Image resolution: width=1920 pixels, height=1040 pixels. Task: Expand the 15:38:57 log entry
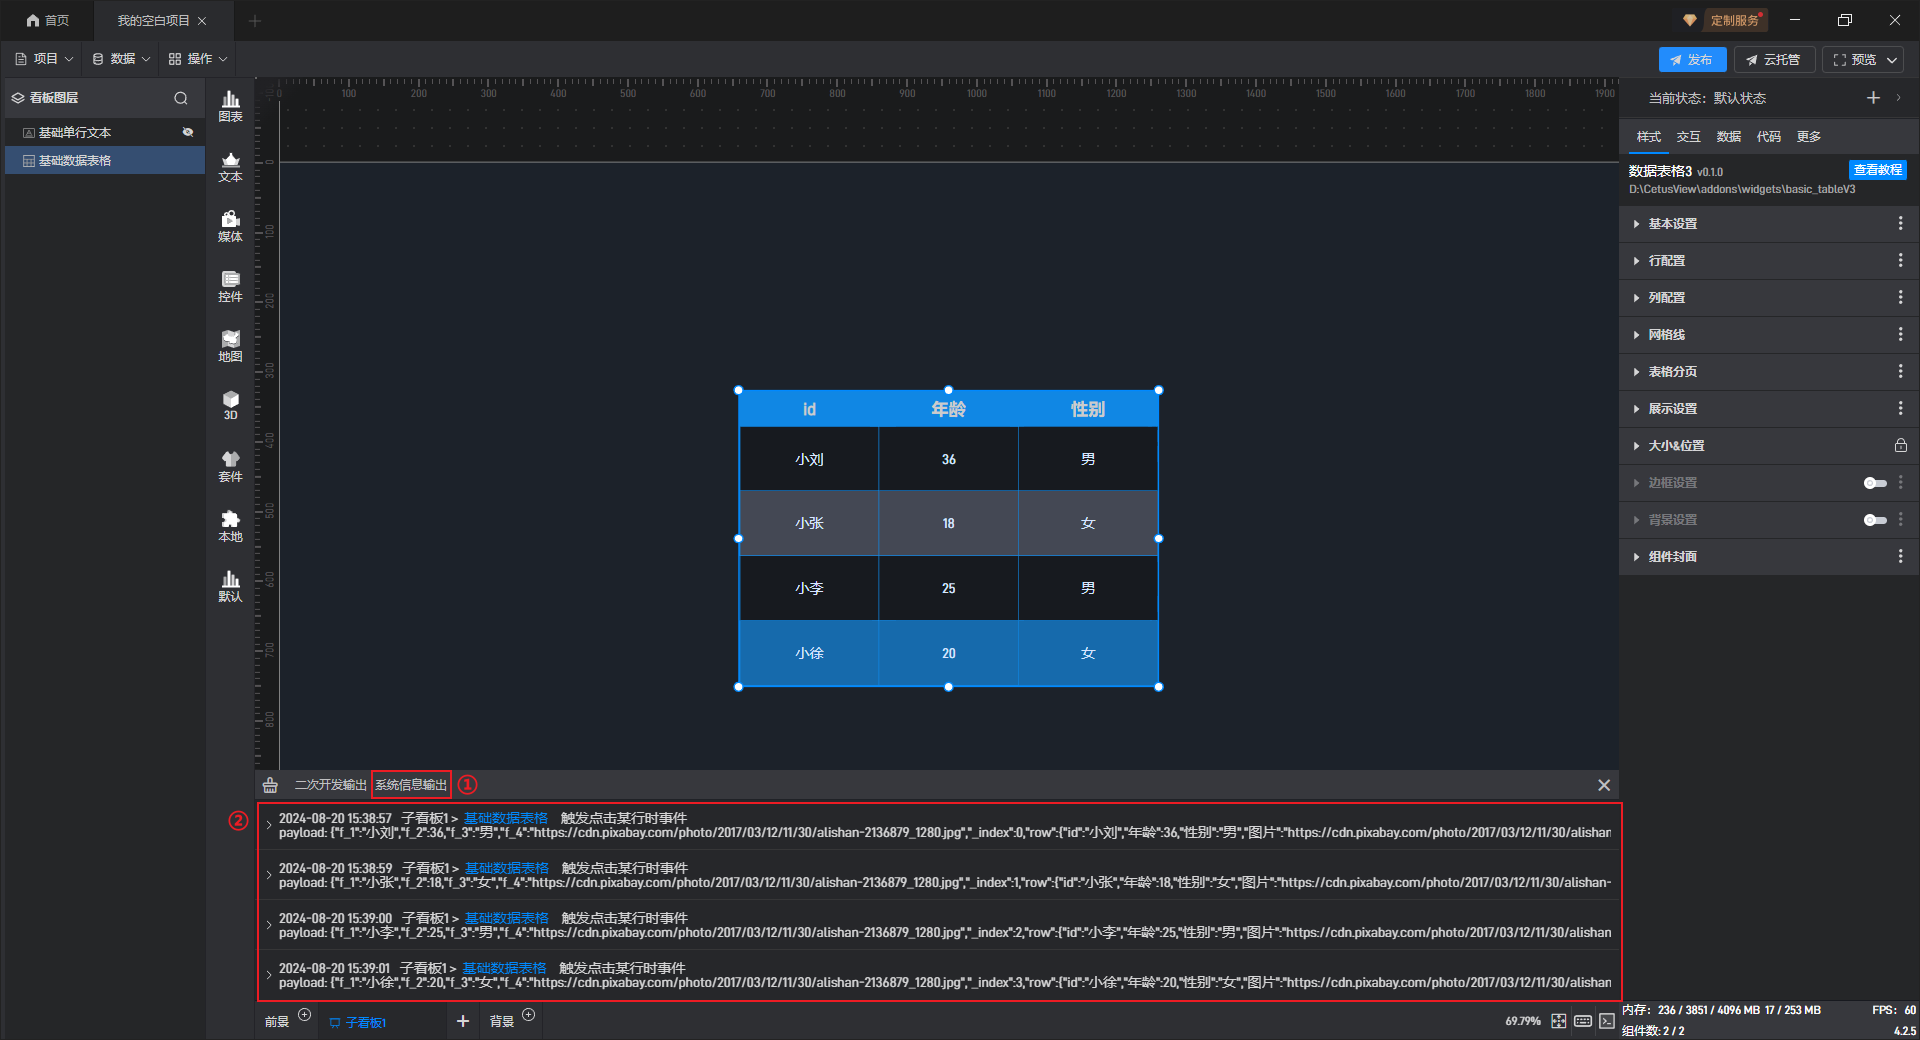click(x=269, y=825)
